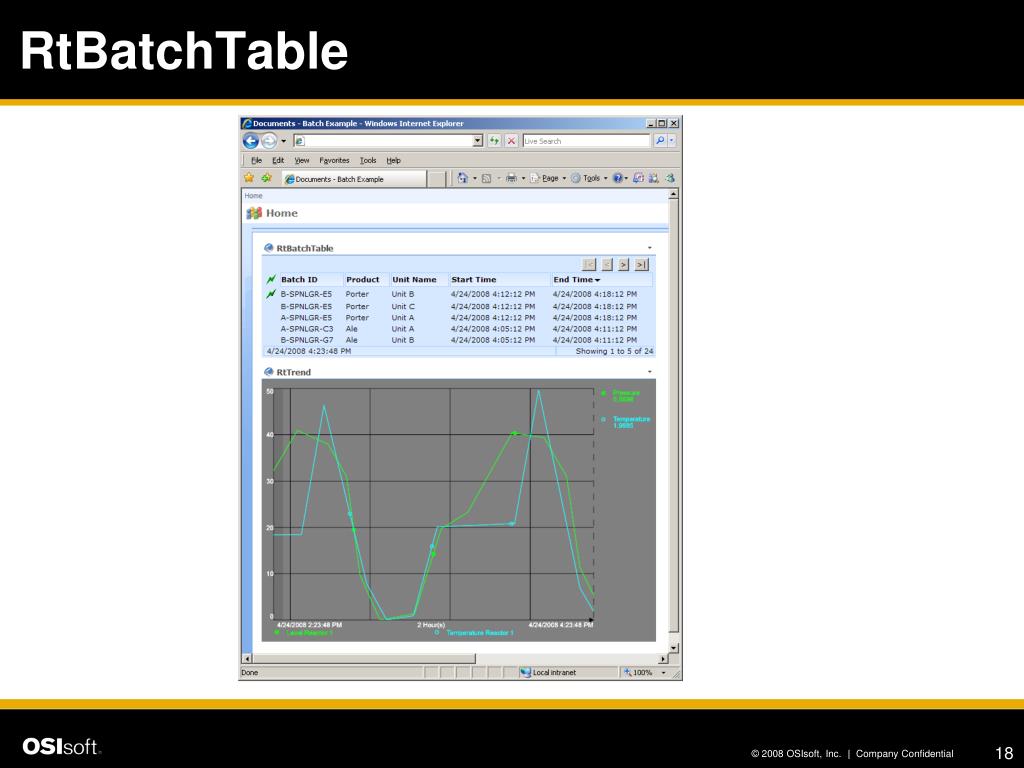Screen dimensions: 1024x768
Task: Click the 'Showing 1 to 5 of 24' text
Action: 614,351
